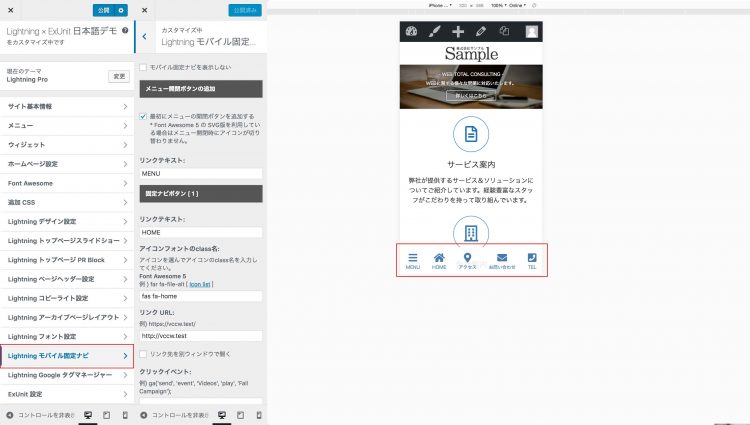Click the map pin access icon
The width and height of the screenshot is (750, 425).
467,258
